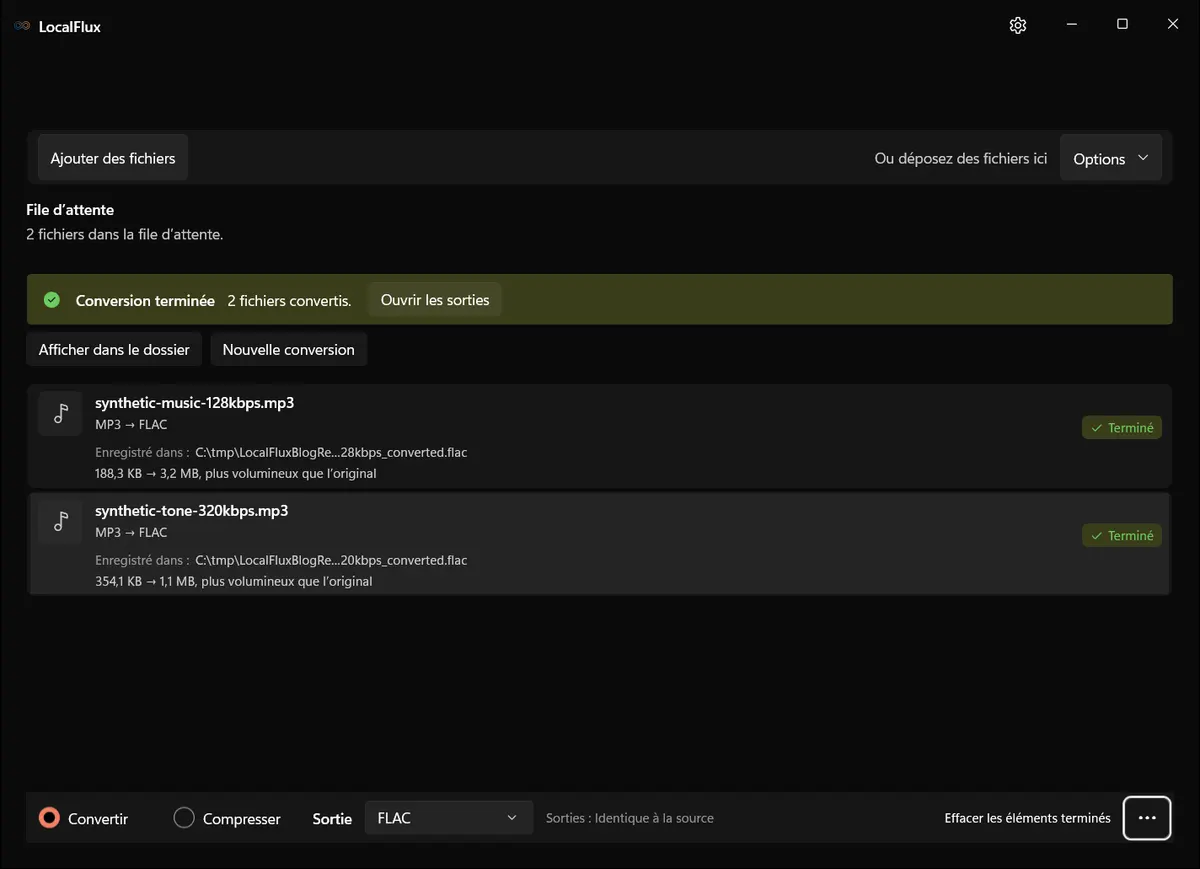Click the green conversion success checkmark
The height and width of the screenshot is (869, 1200).
[52, 300]
